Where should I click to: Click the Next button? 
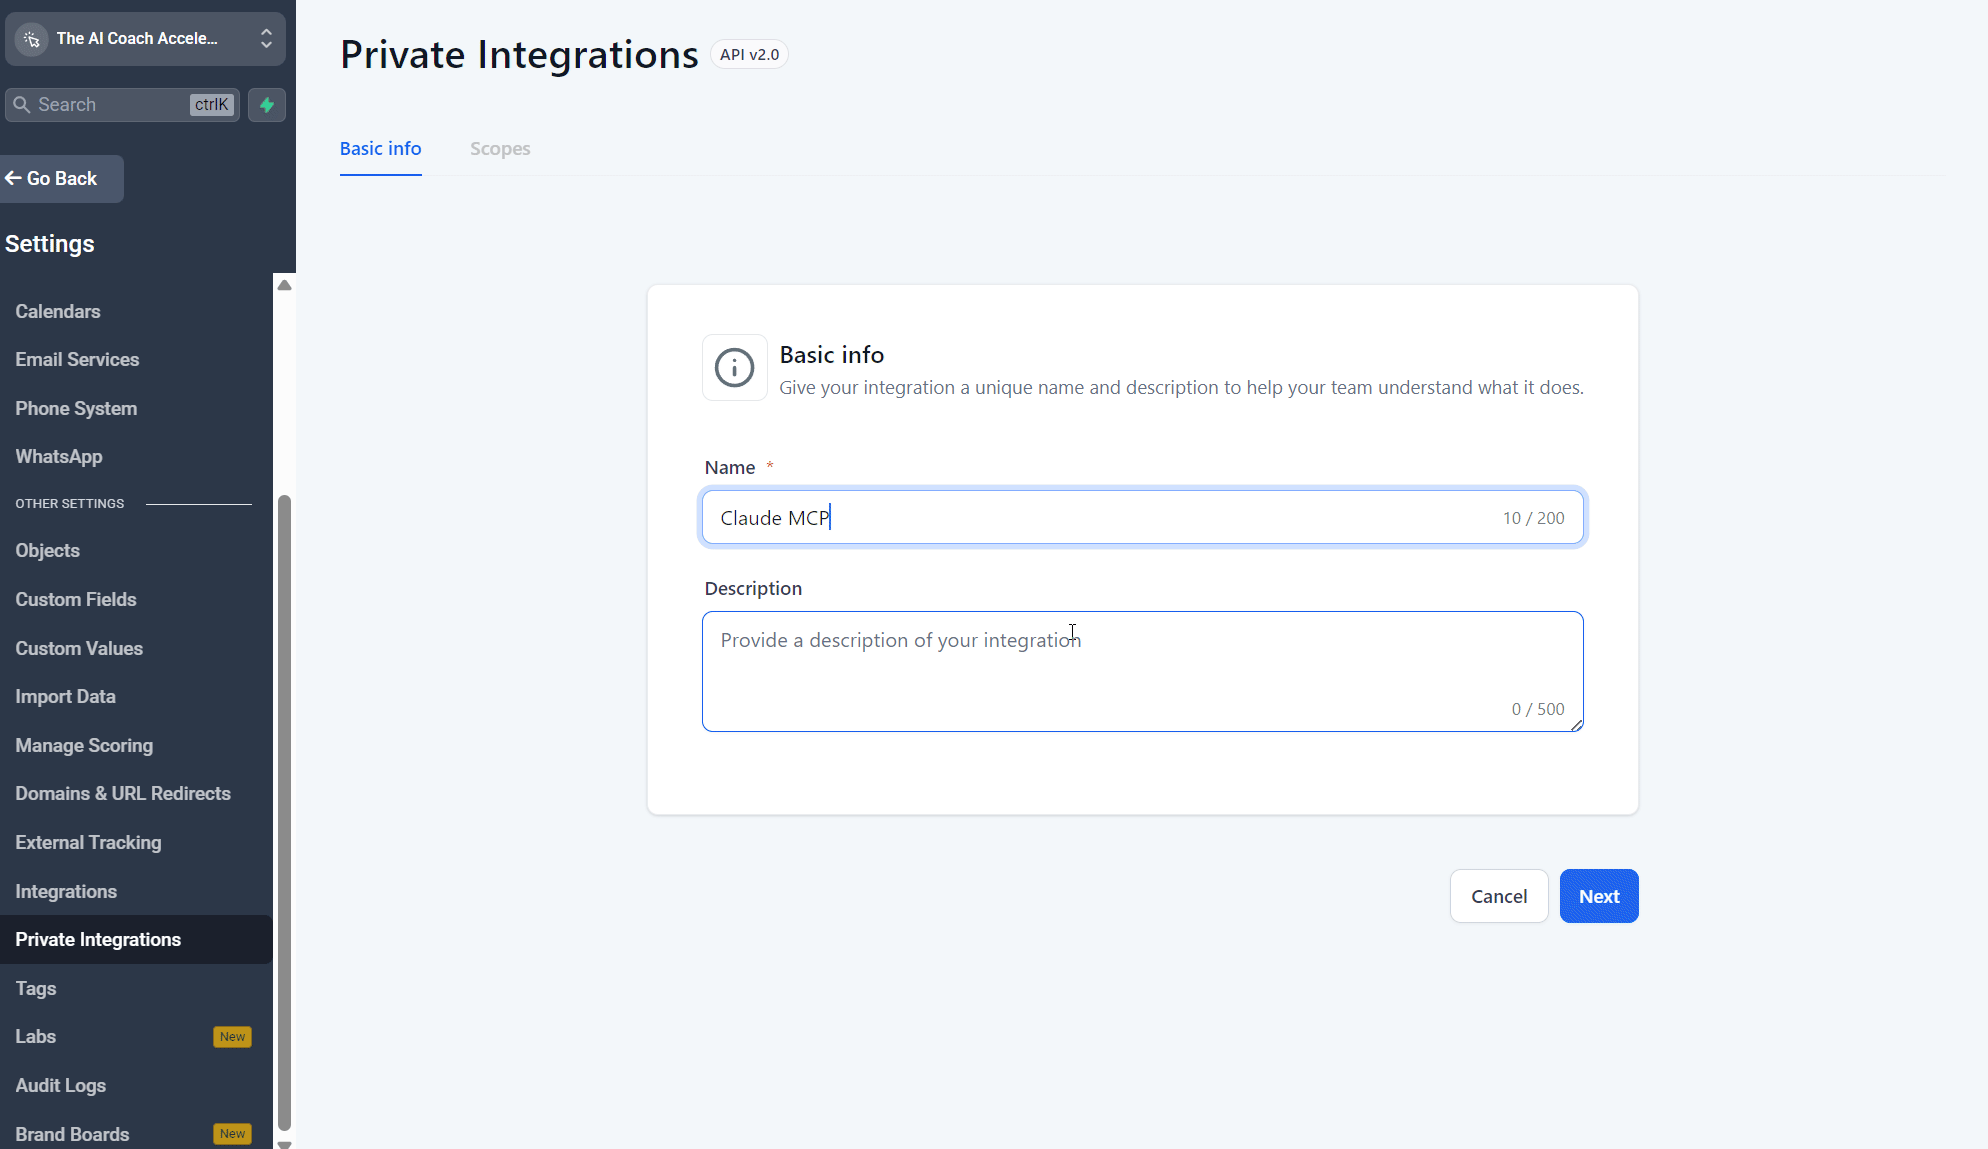point(1599,896)
